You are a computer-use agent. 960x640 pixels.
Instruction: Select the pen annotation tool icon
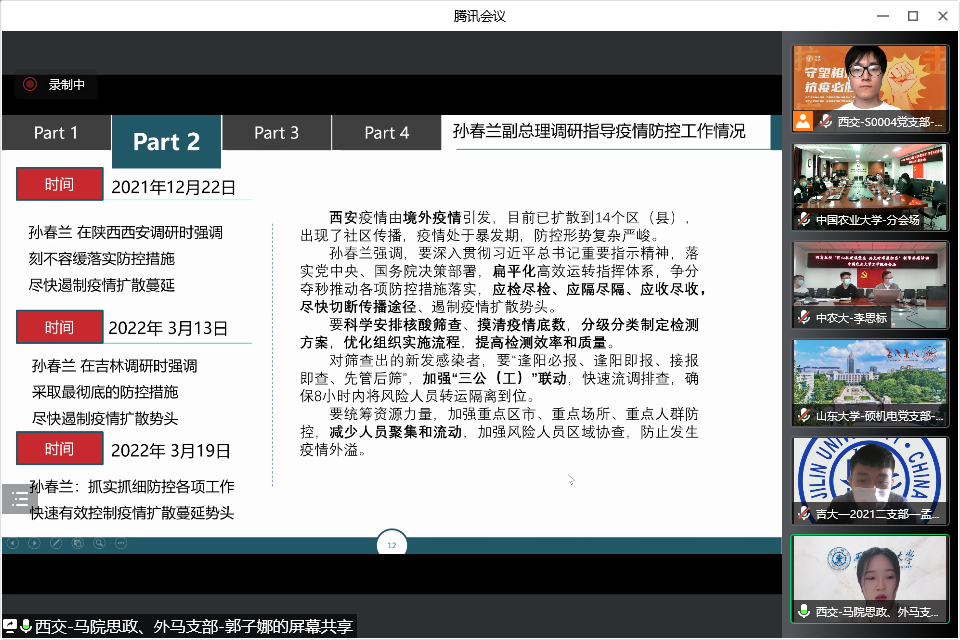pos(56,544)
